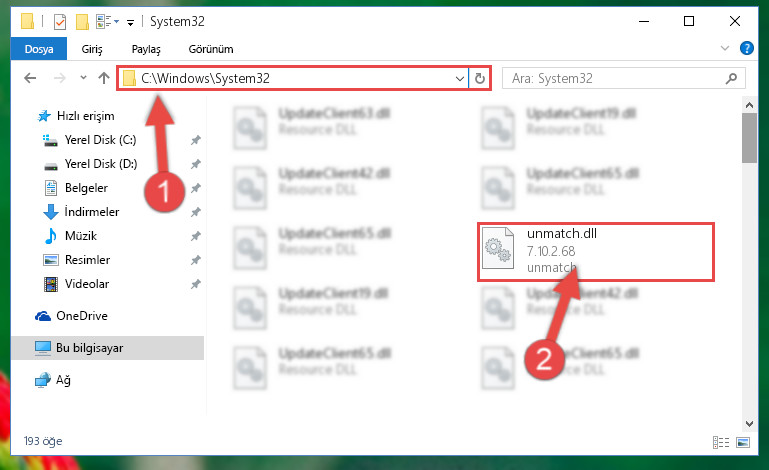Viewport: 769px width, 470px height.
Task: Open the recent locations dropdown arrow
Action: 83,78
